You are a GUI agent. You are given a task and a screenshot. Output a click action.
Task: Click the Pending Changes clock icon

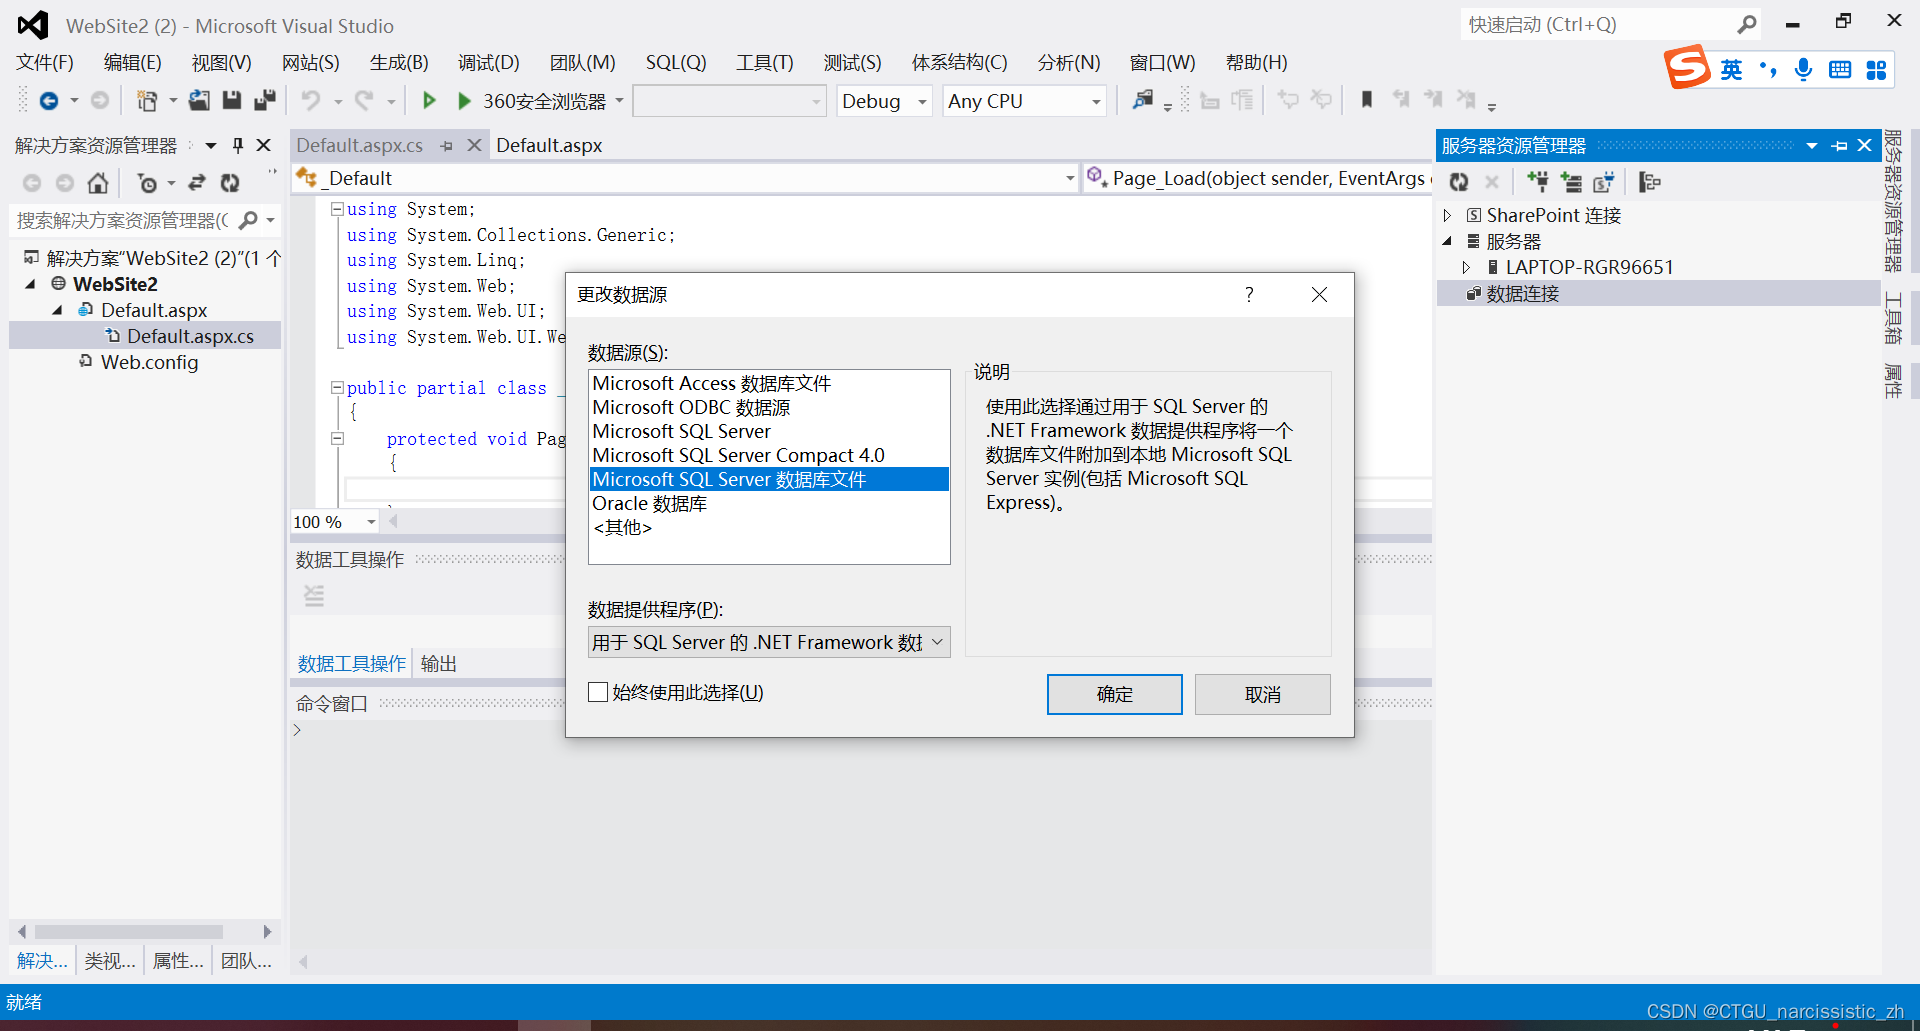pyautogui.click(x=148, y=183)
